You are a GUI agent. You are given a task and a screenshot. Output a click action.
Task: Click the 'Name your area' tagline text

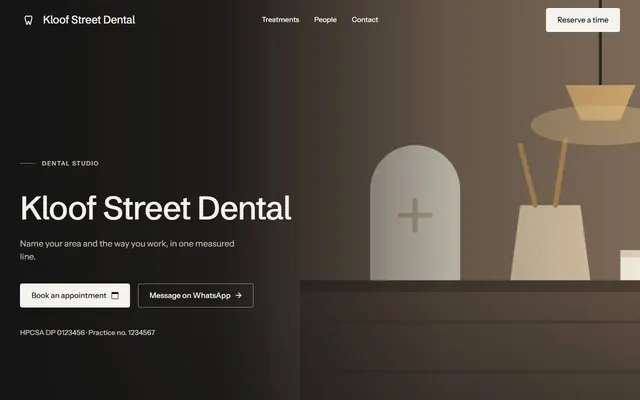click(127, 250)
